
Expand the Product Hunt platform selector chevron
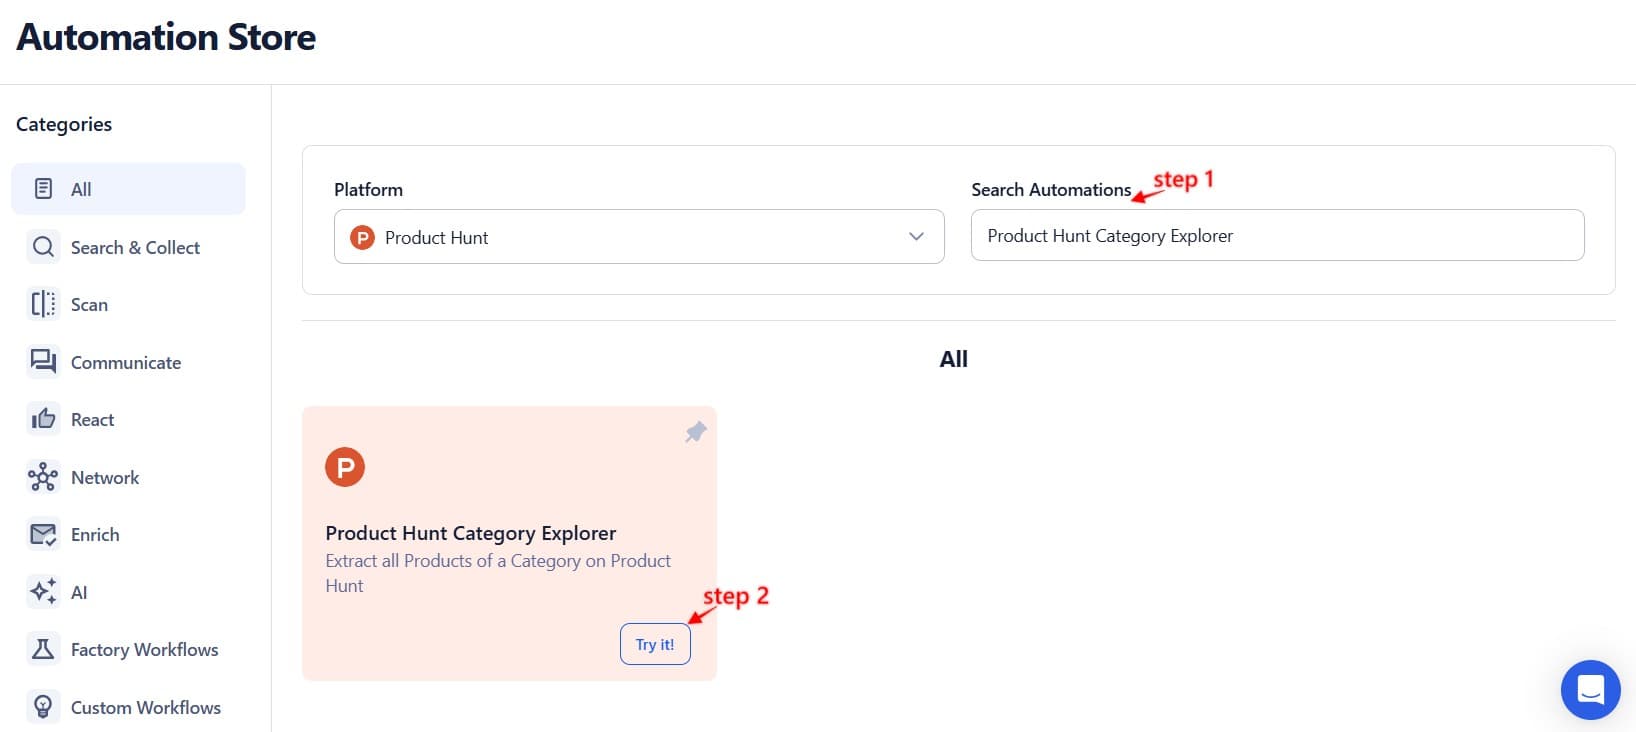(915, 237)
